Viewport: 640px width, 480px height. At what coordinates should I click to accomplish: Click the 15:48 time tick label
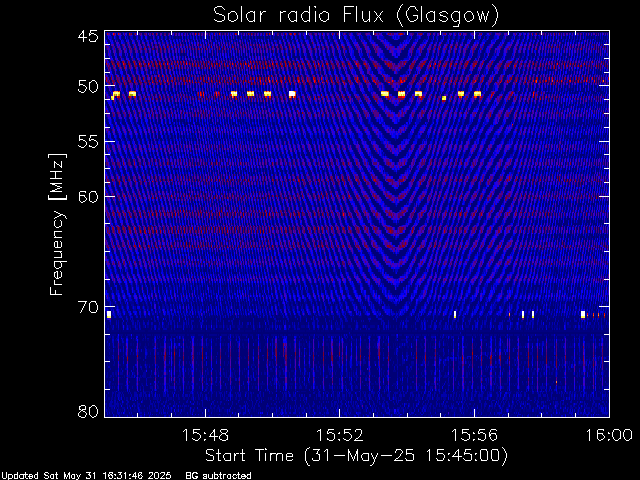tap(205, 435)
